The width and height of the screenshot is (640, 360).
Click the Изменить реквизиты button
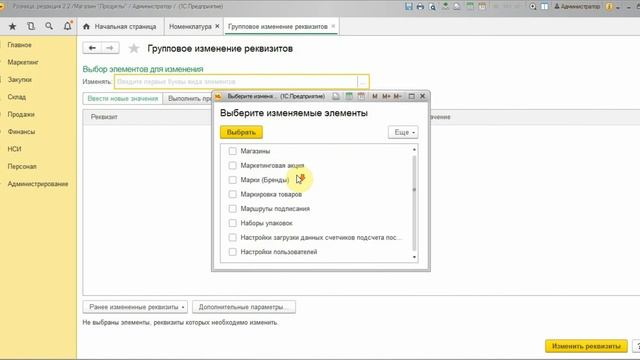pyautogui.click(x=586, y=346)
